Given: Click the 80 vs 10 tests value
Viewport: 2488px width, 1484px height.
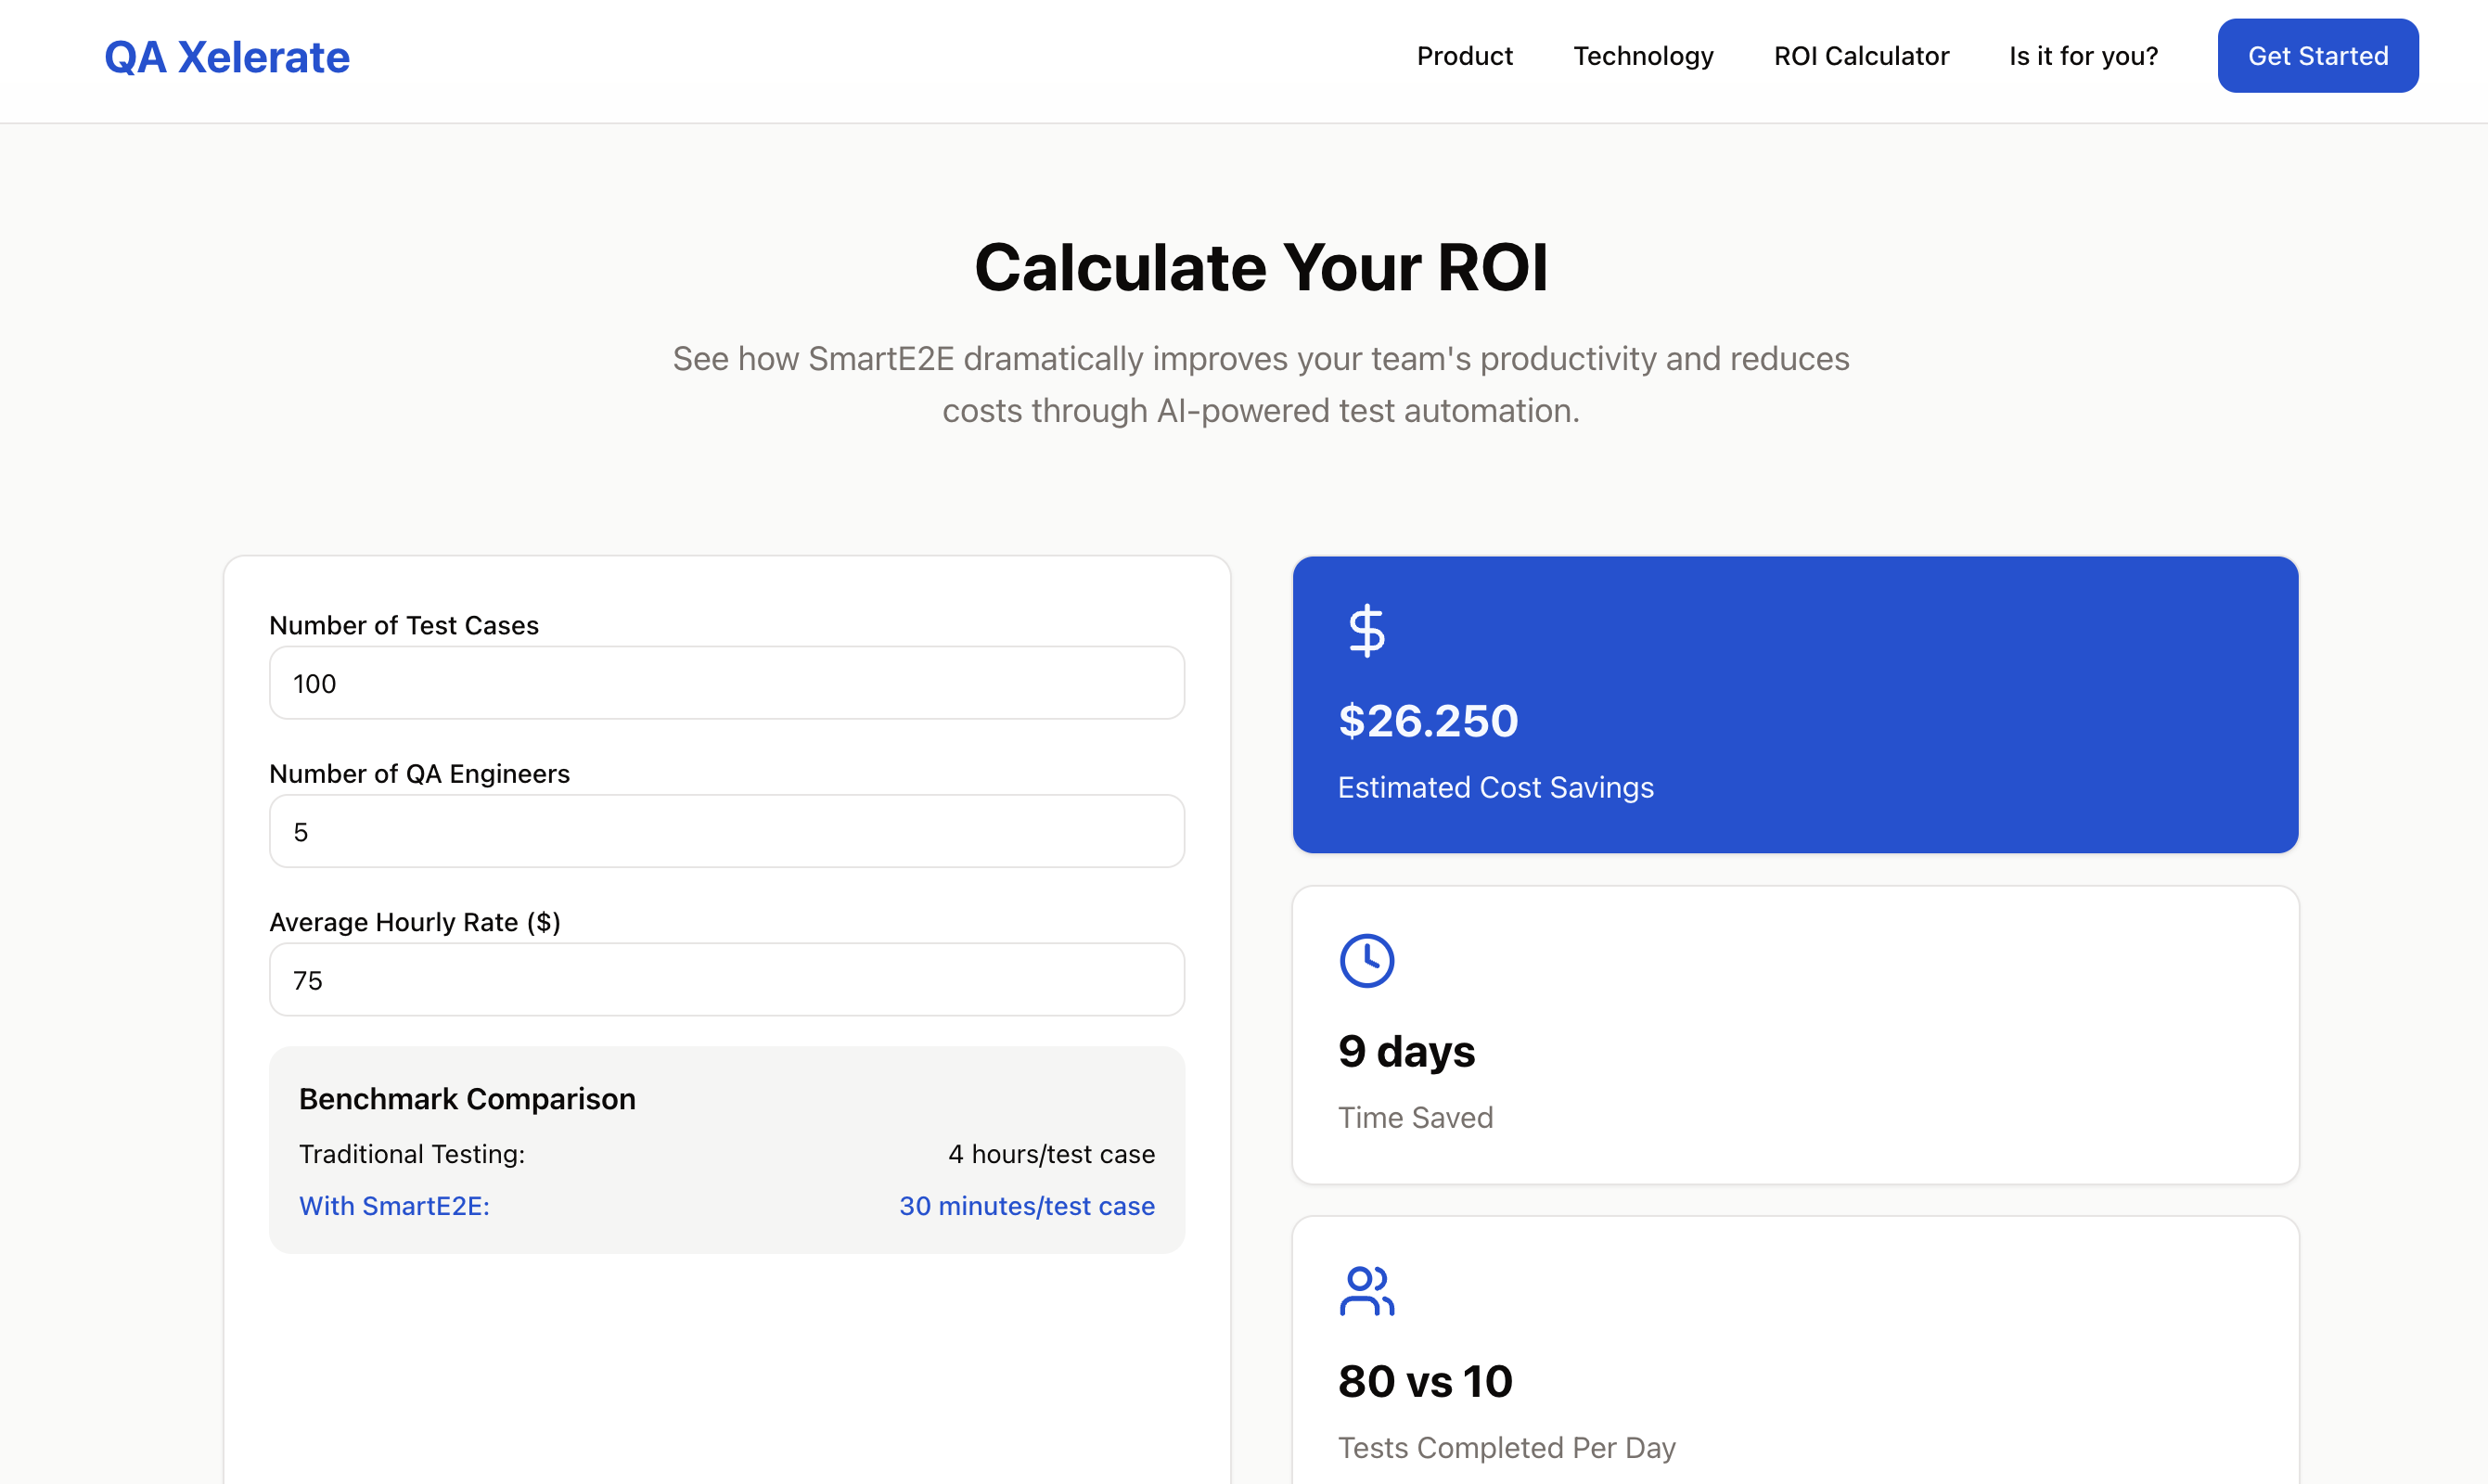Looking at the screenshot, I should click(1425, 1381).
